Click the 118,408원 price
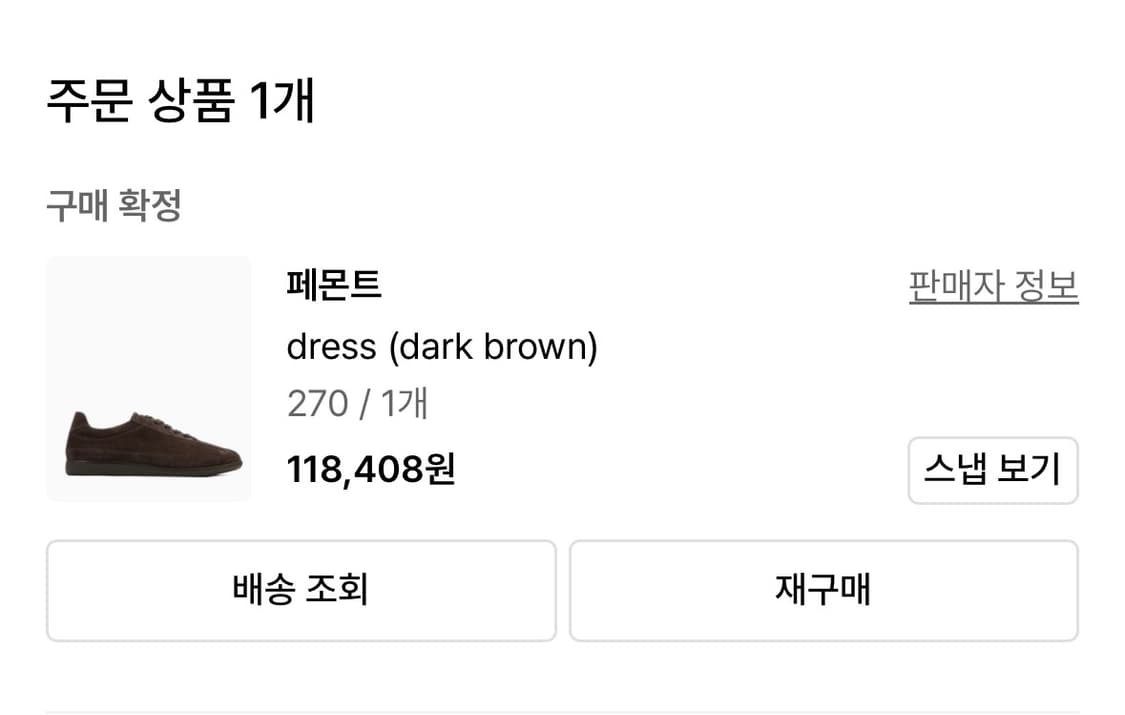The width and height of the screenshot is (1125, 715). 371,468
